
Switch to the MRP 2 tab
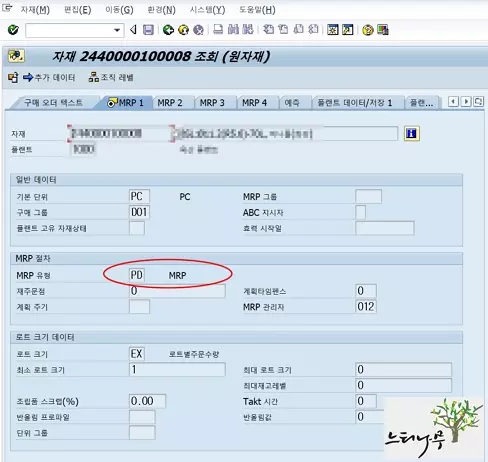170,103
